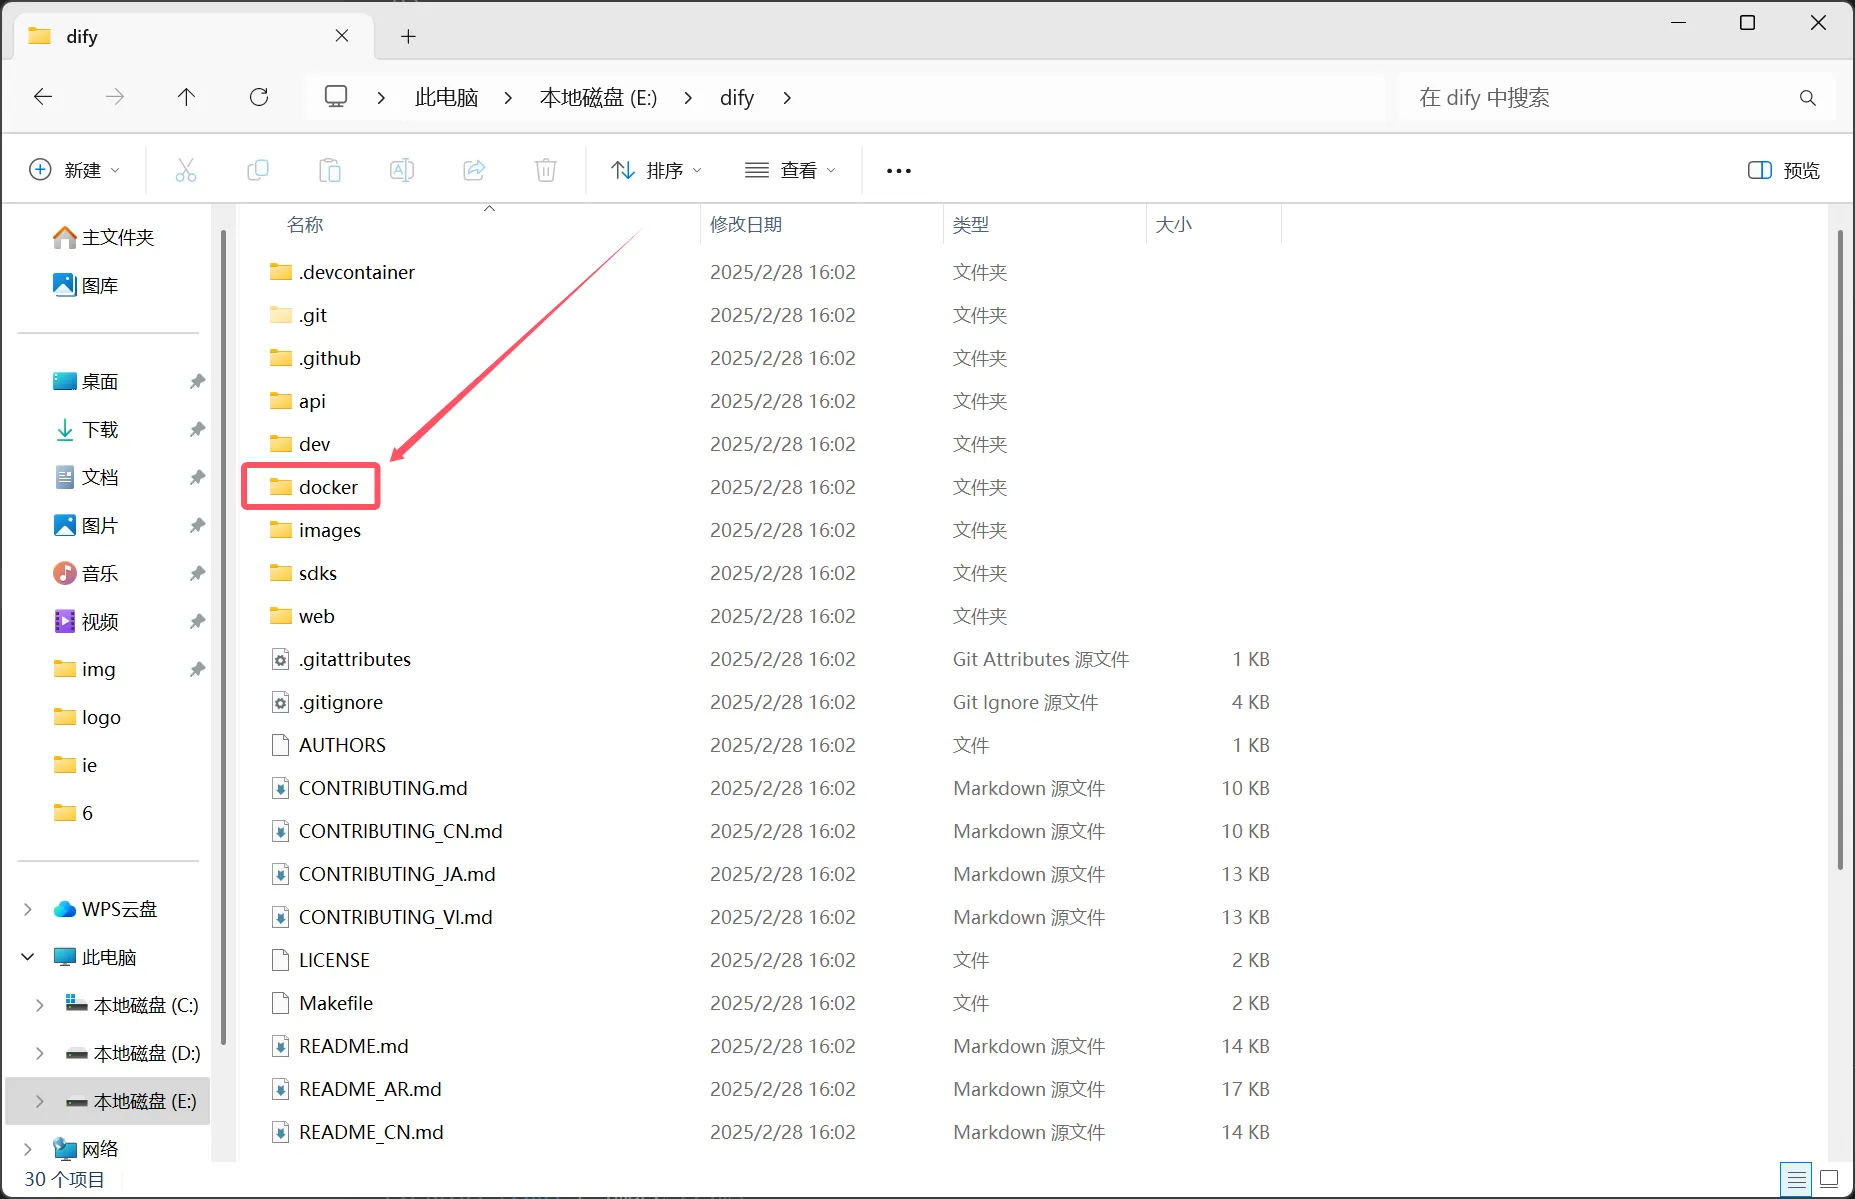Go back to previous folder
Screen dimensions: 1855x1199
tap(43, 97)
